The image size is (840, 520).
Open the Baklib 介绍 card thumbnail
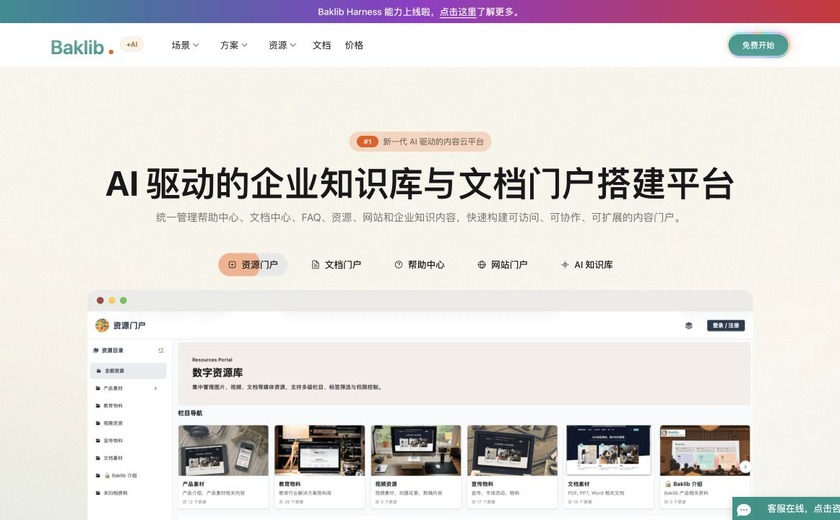tap(705, 450)
